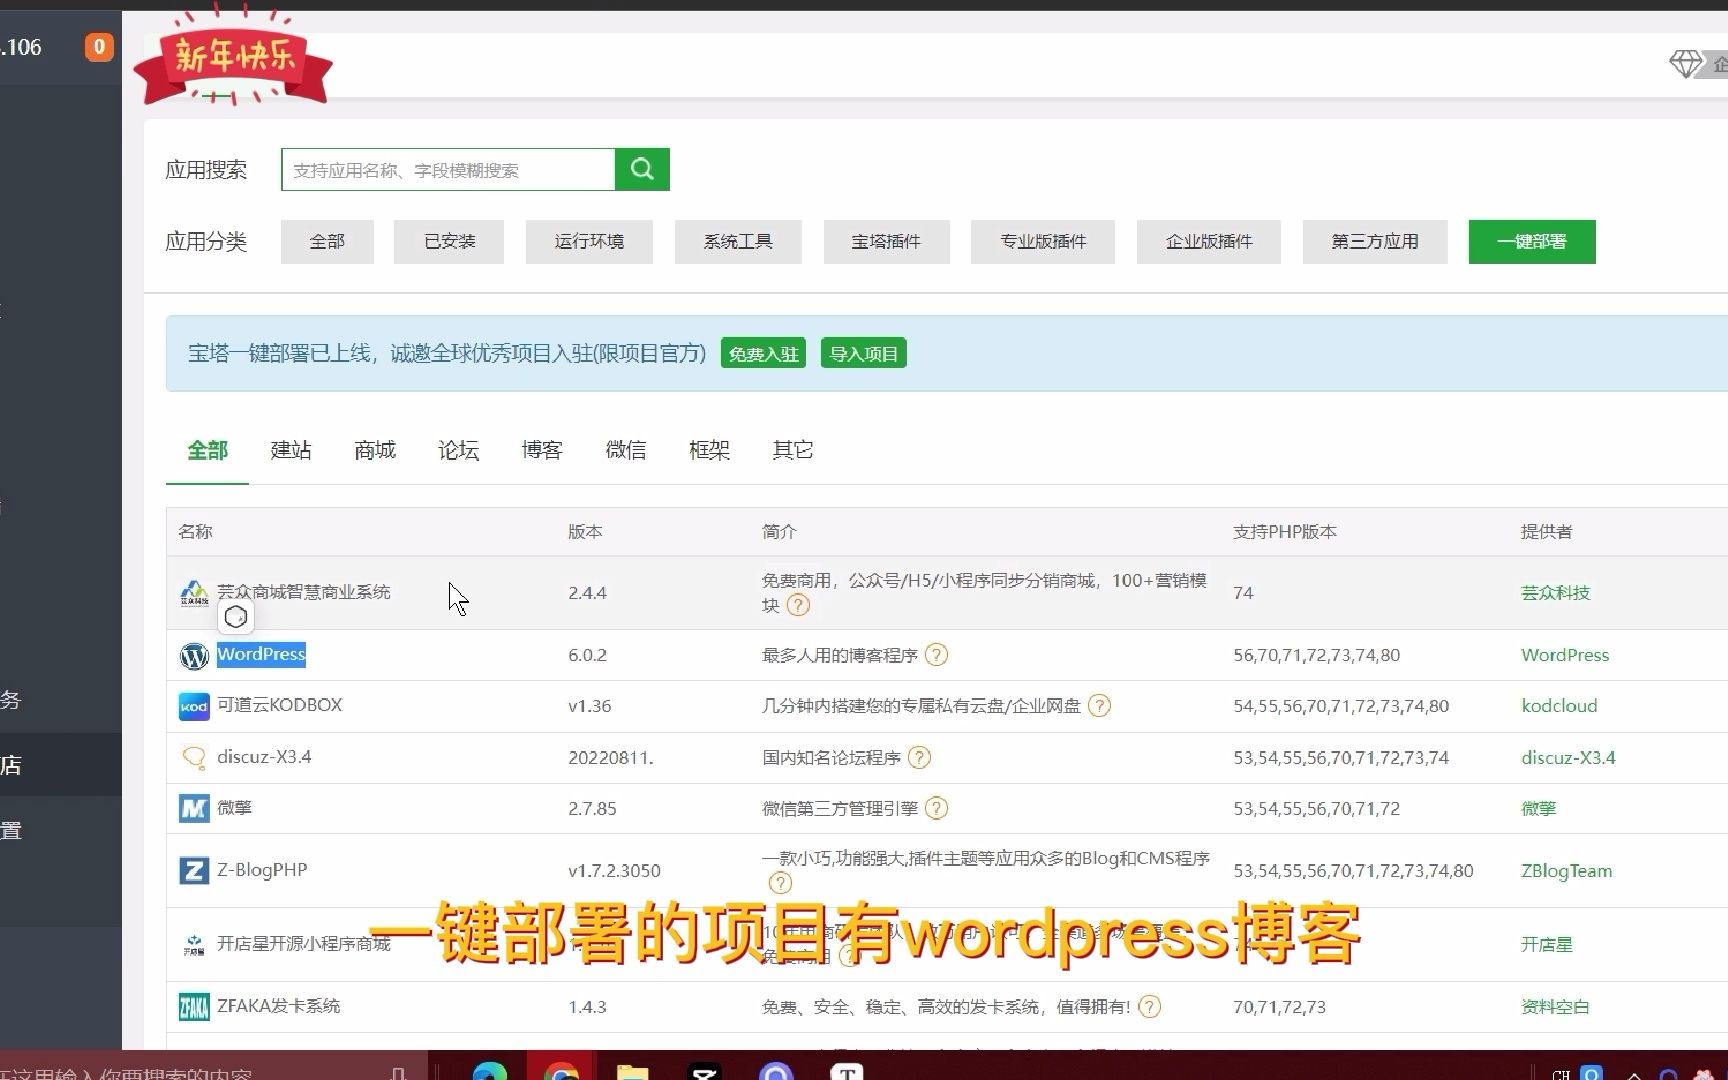The width and height of the screenshot is (1728, 1080).
Task: Switch to the 全部 deployment tab
Action: point(208,450)
